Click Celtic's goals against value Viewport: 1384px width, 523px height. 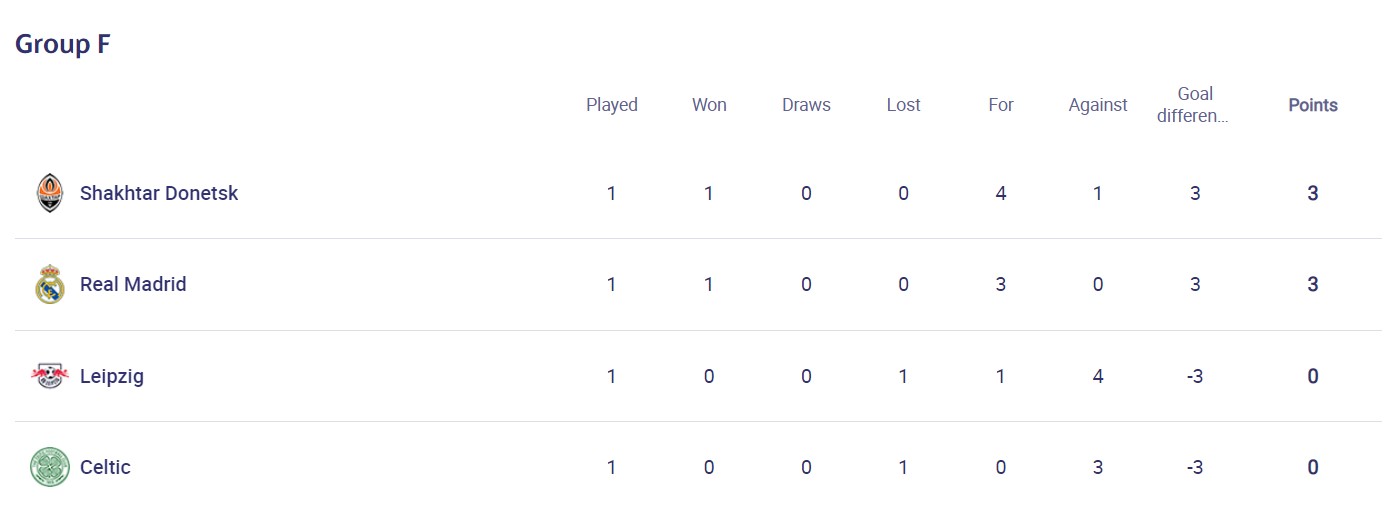[1098, 467]
